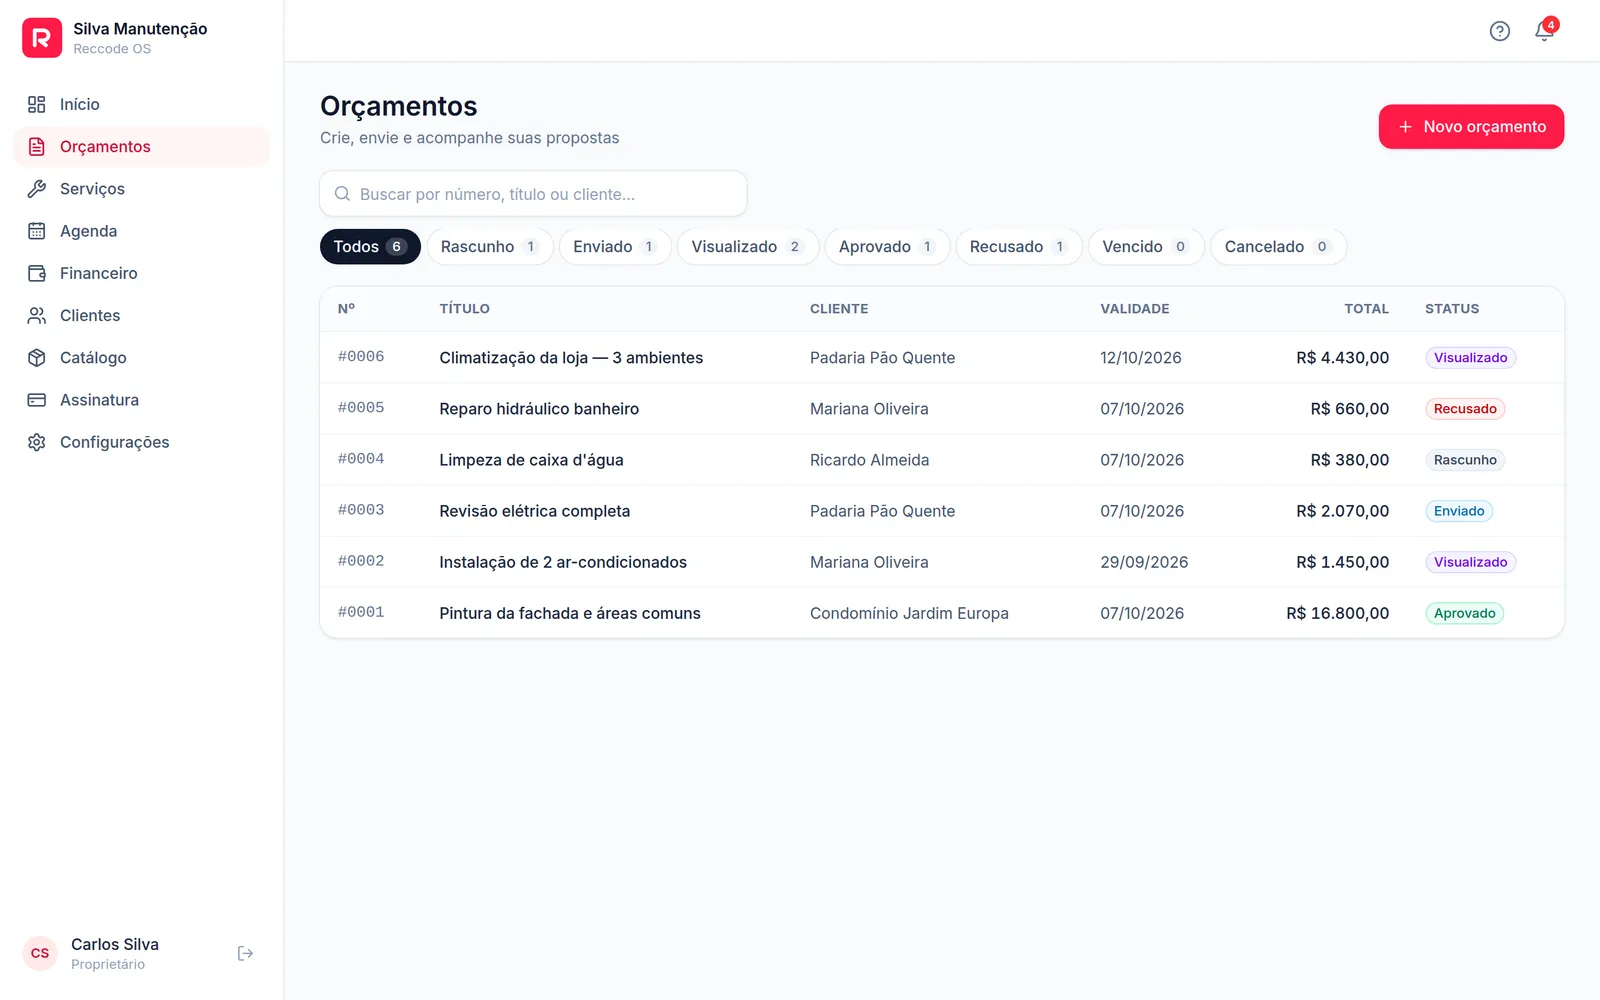The height and width of the screenshot is (1000, 1600).
Task: Open notifications bell icon
Action: tap(1544, 31)
